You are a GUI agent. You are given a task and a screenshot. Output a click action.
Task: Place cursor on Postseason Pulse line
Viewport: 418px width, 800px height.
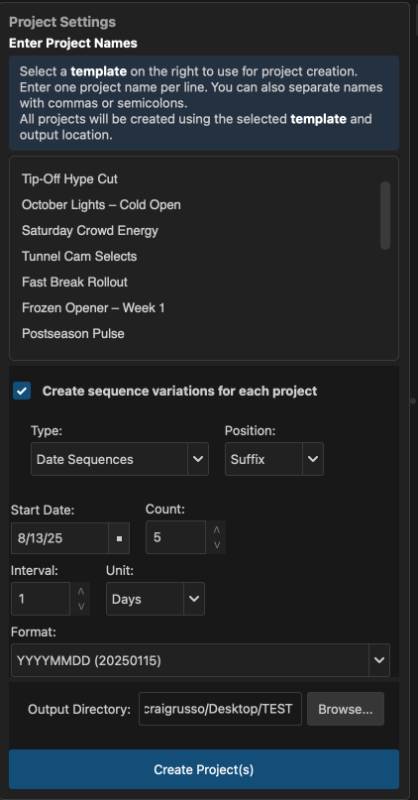73,334
